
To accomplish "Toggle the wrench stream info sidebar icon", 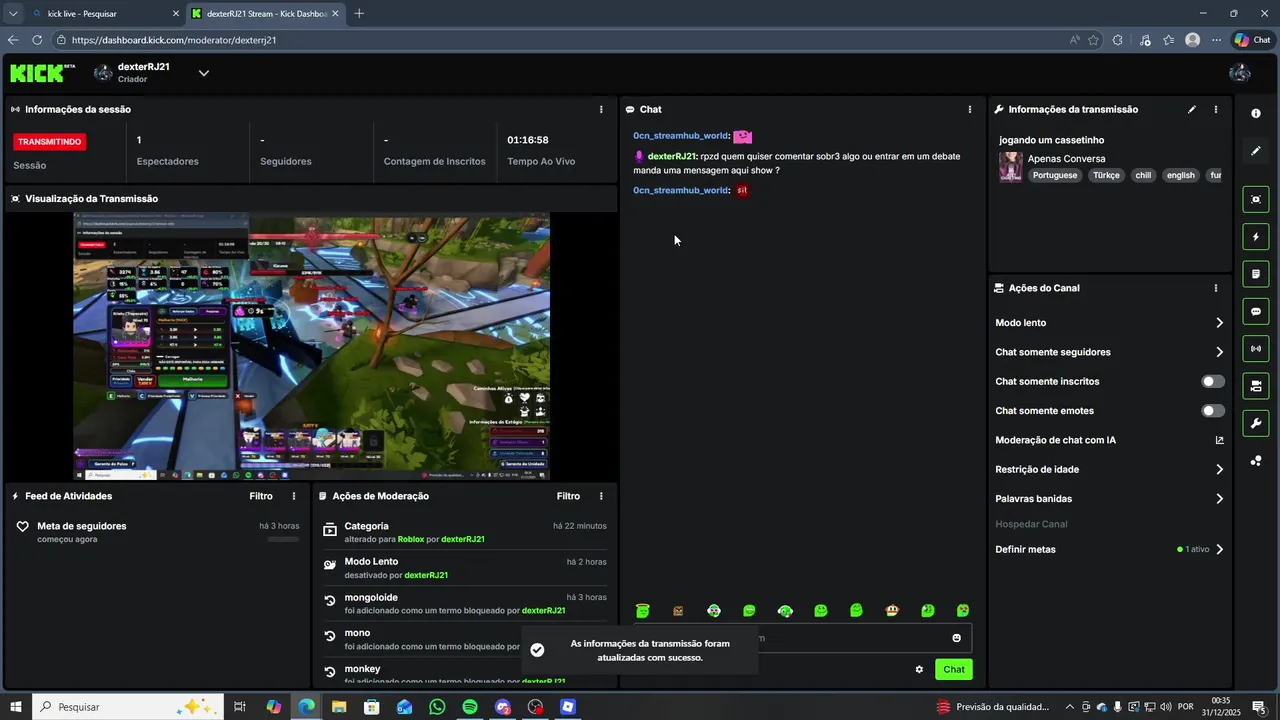I will [x=1256, y=423].
